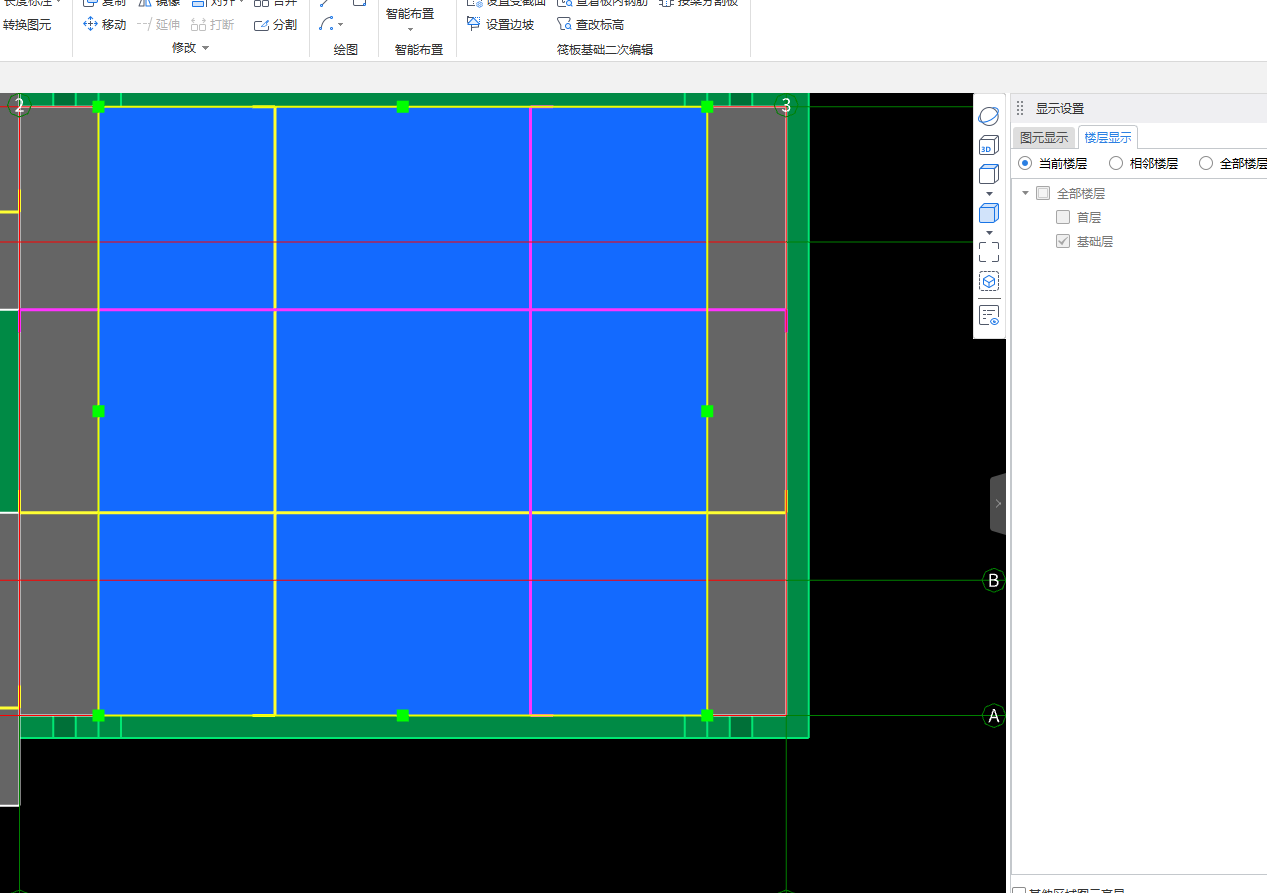The height and width of the screenshot is (893, 1267).
Task: Check the 全部楼层 tree checkbox
Action: [1043, 193]
